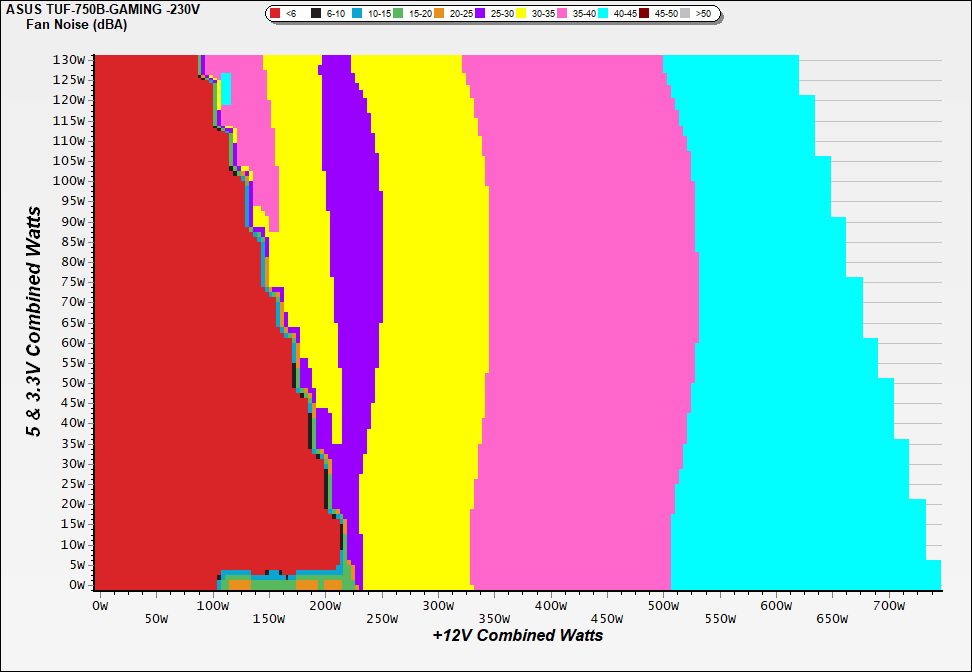Screen dimensions: 972x672
Task: Click the dark red 45-50 legend swatch
Action: pos(645,14)
